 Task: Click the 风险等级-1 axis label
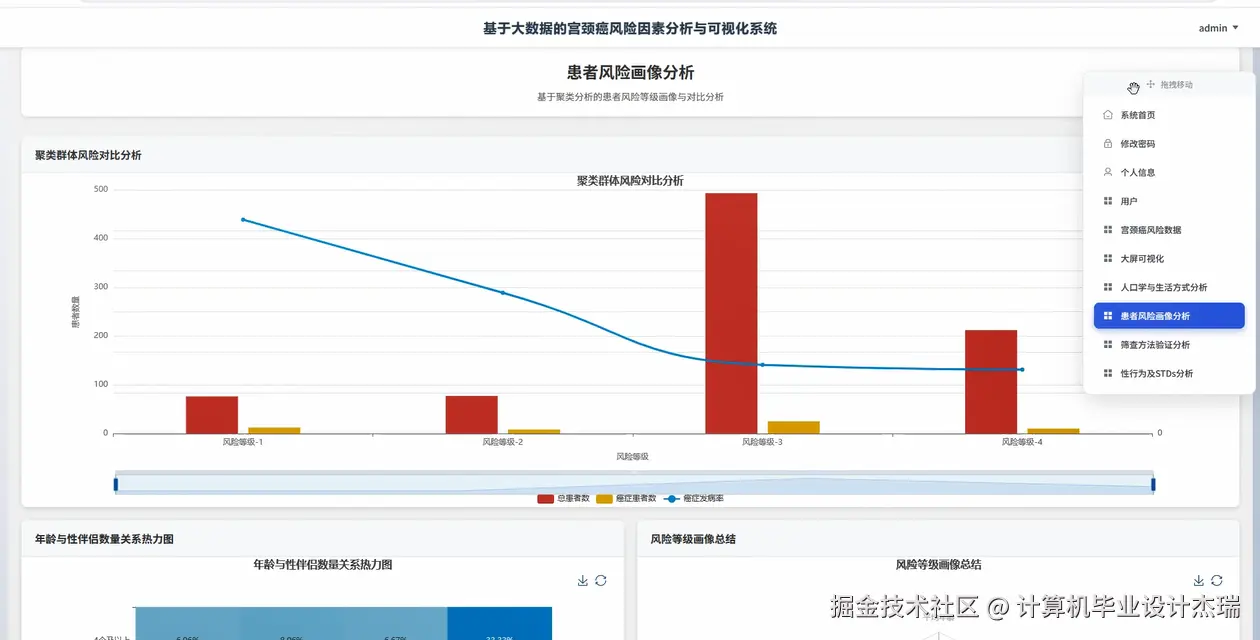coord(243,442)
